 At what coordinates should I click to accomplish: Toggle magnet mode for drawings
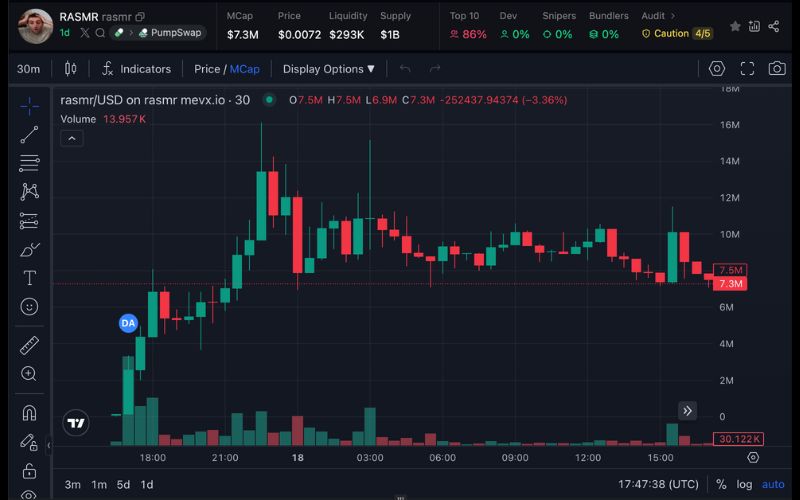[x=30, y=413]
